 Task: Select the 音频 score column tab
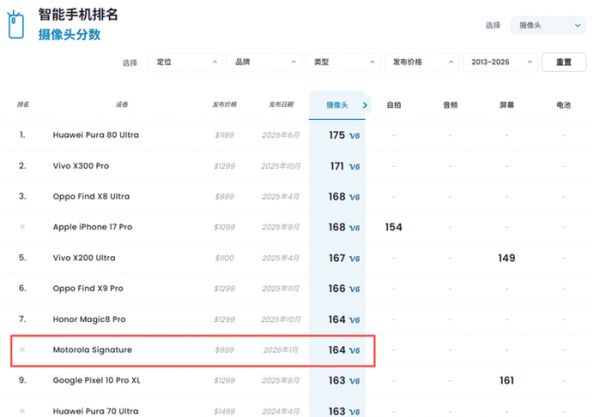[x=449, y=104]
